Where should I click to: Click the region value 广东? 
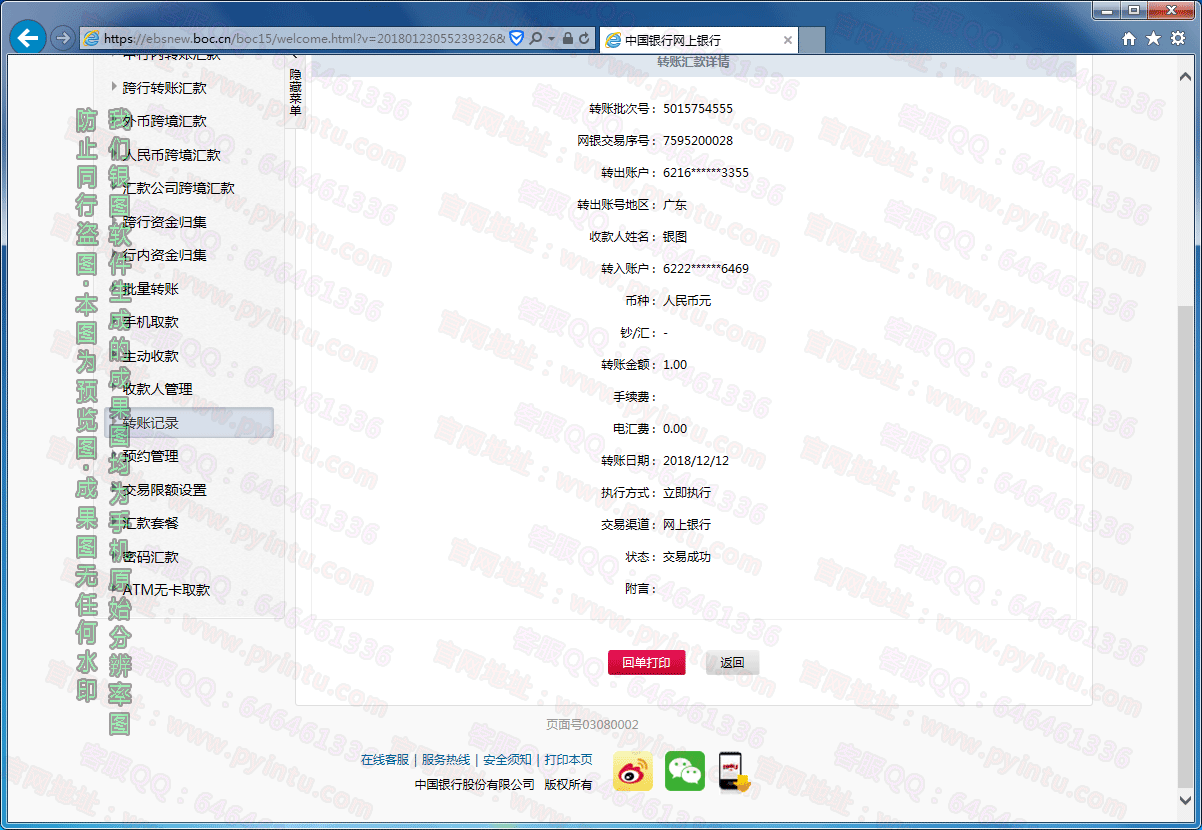pos(675,205)
